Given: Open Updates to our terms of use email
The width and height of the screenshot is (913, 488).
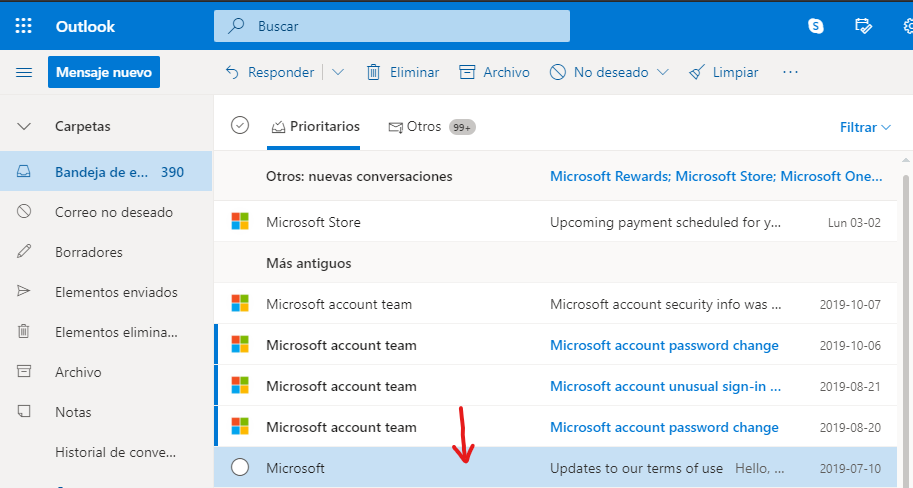Looking at the screenshot, I should [555, 468].
